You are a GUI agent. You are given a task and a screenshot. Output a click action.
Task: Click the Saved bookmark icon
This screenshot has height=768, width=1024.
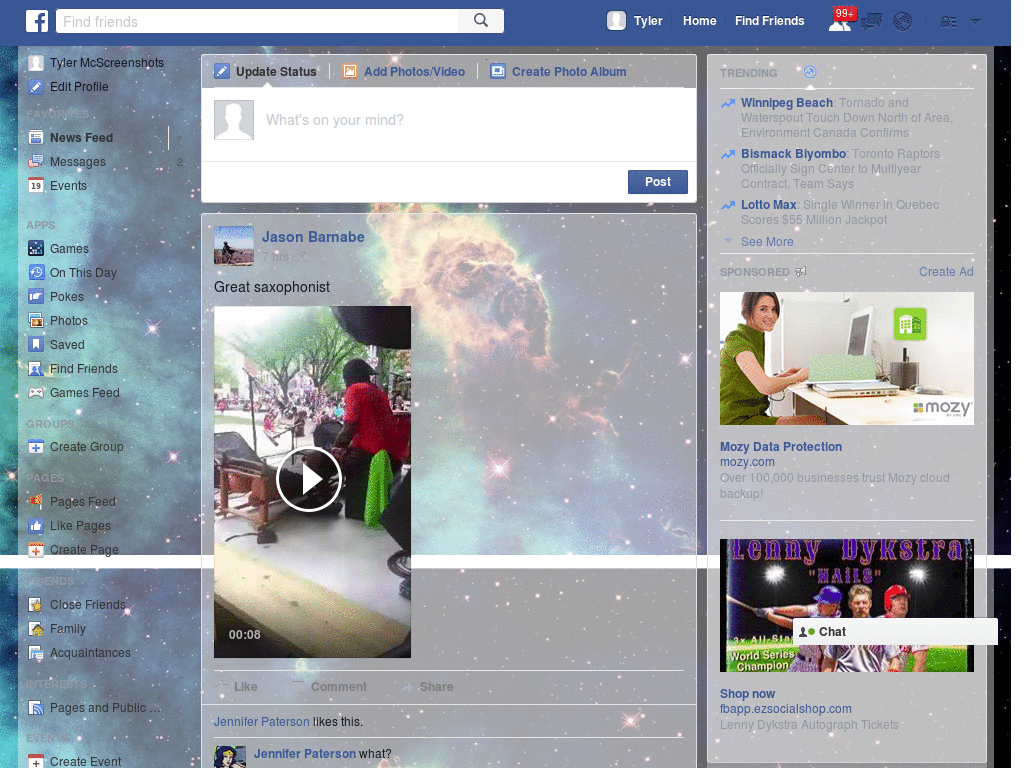point(36,345)
